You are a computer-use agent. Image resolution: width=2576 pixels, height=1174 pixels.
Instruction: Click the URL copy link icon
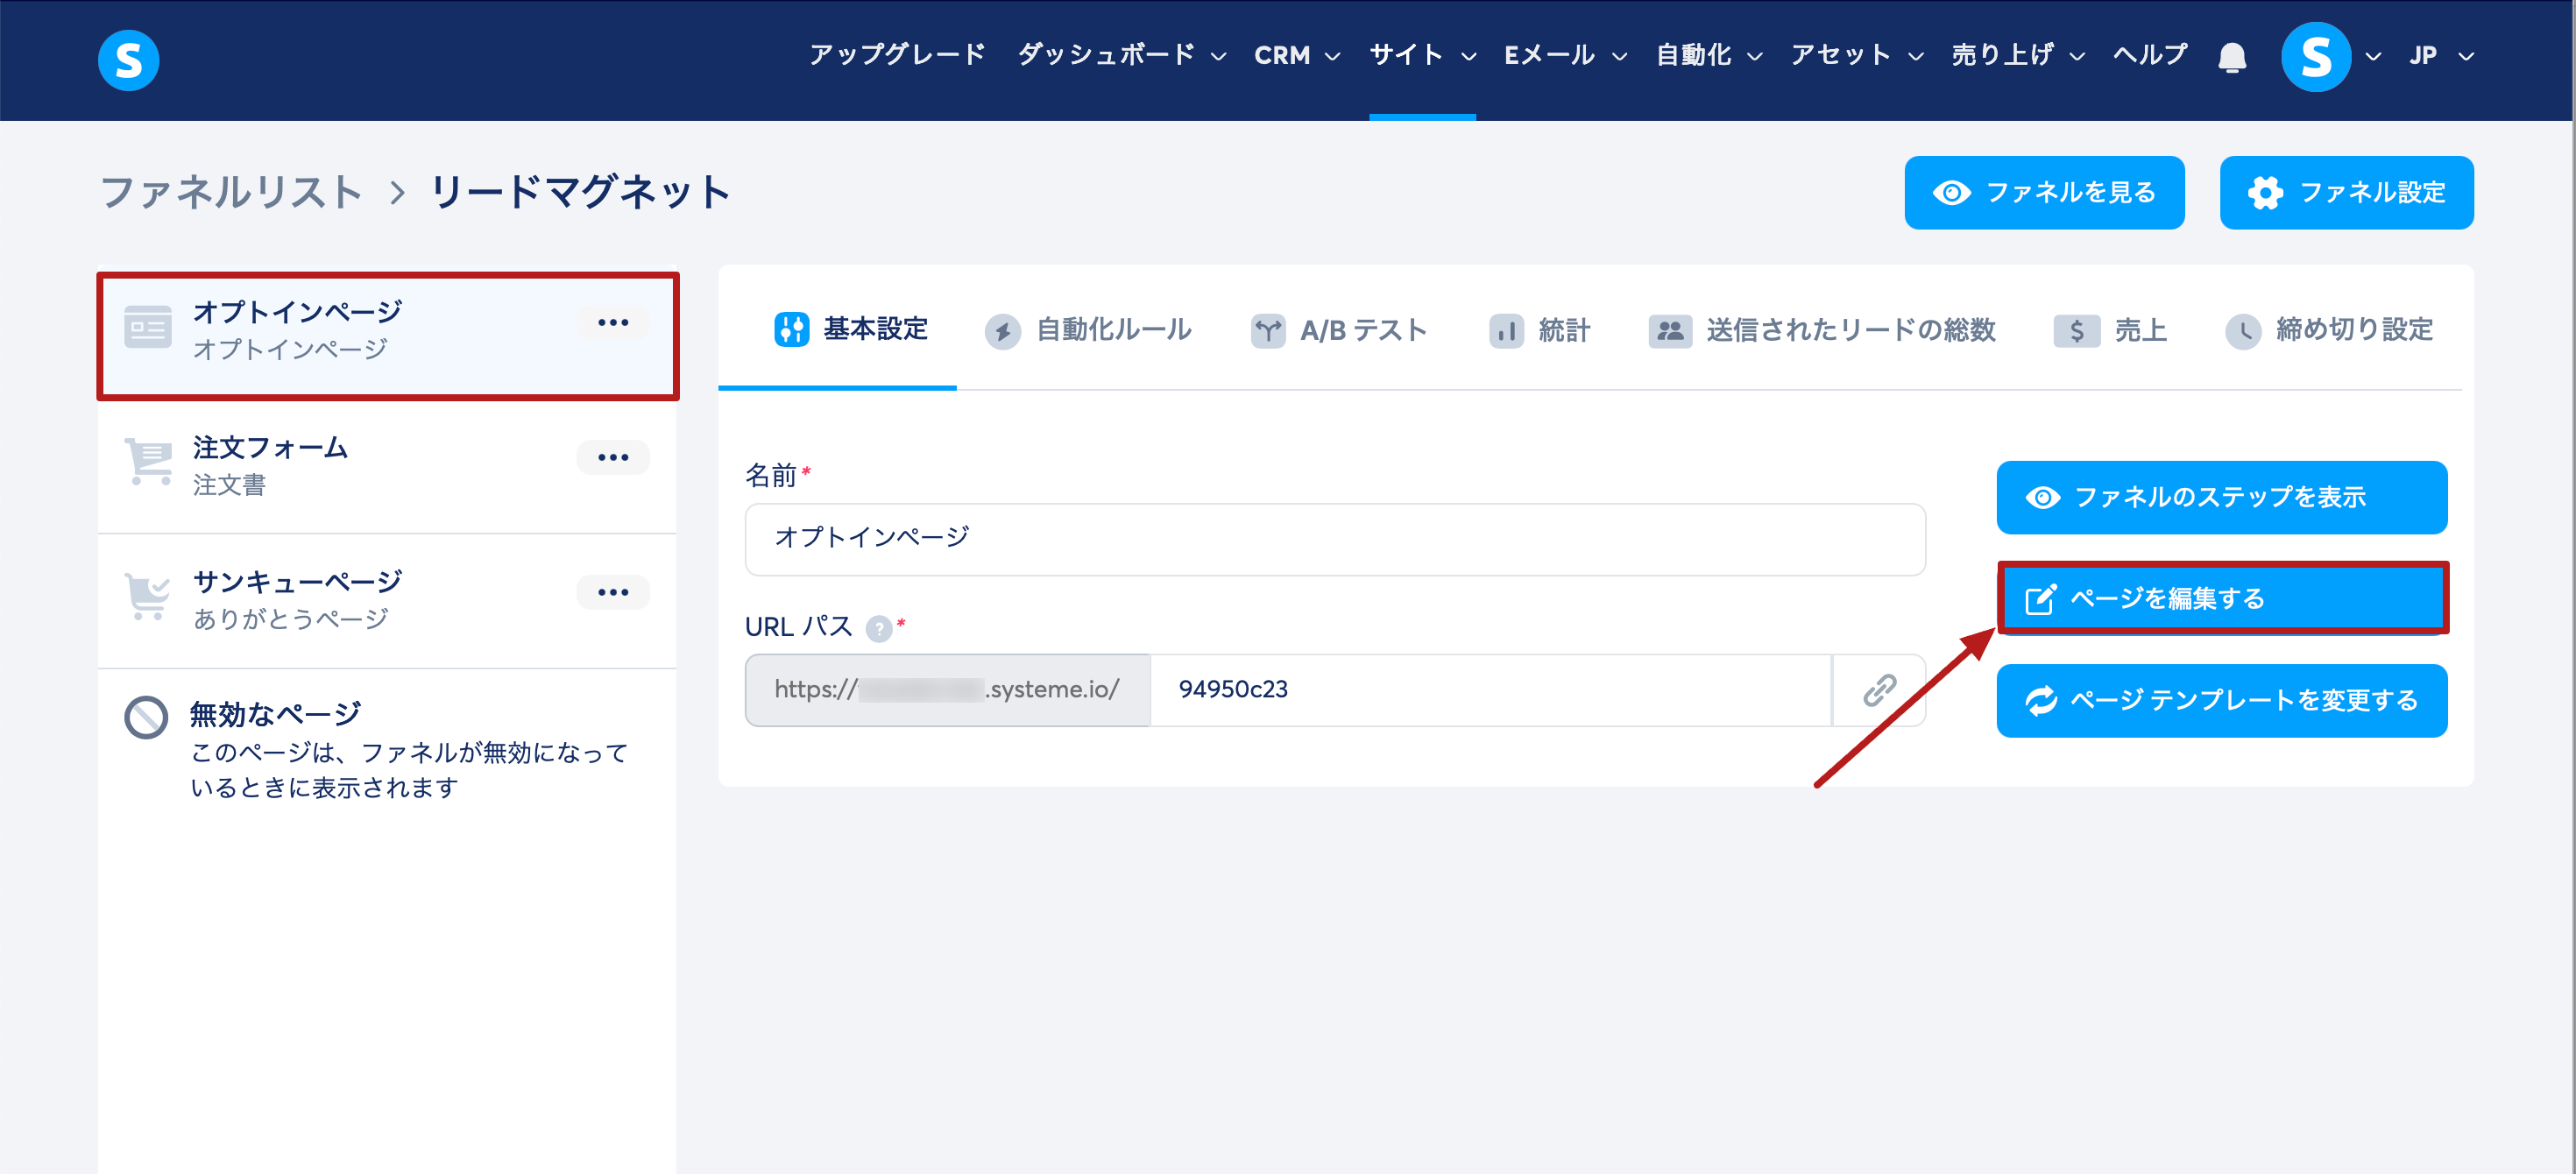point(1878,690)
